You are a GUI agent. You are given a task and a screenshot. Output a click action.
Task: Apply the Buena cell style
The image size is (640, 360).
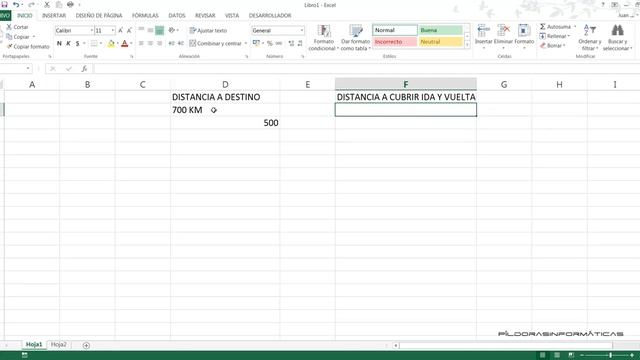pos(441,30)
